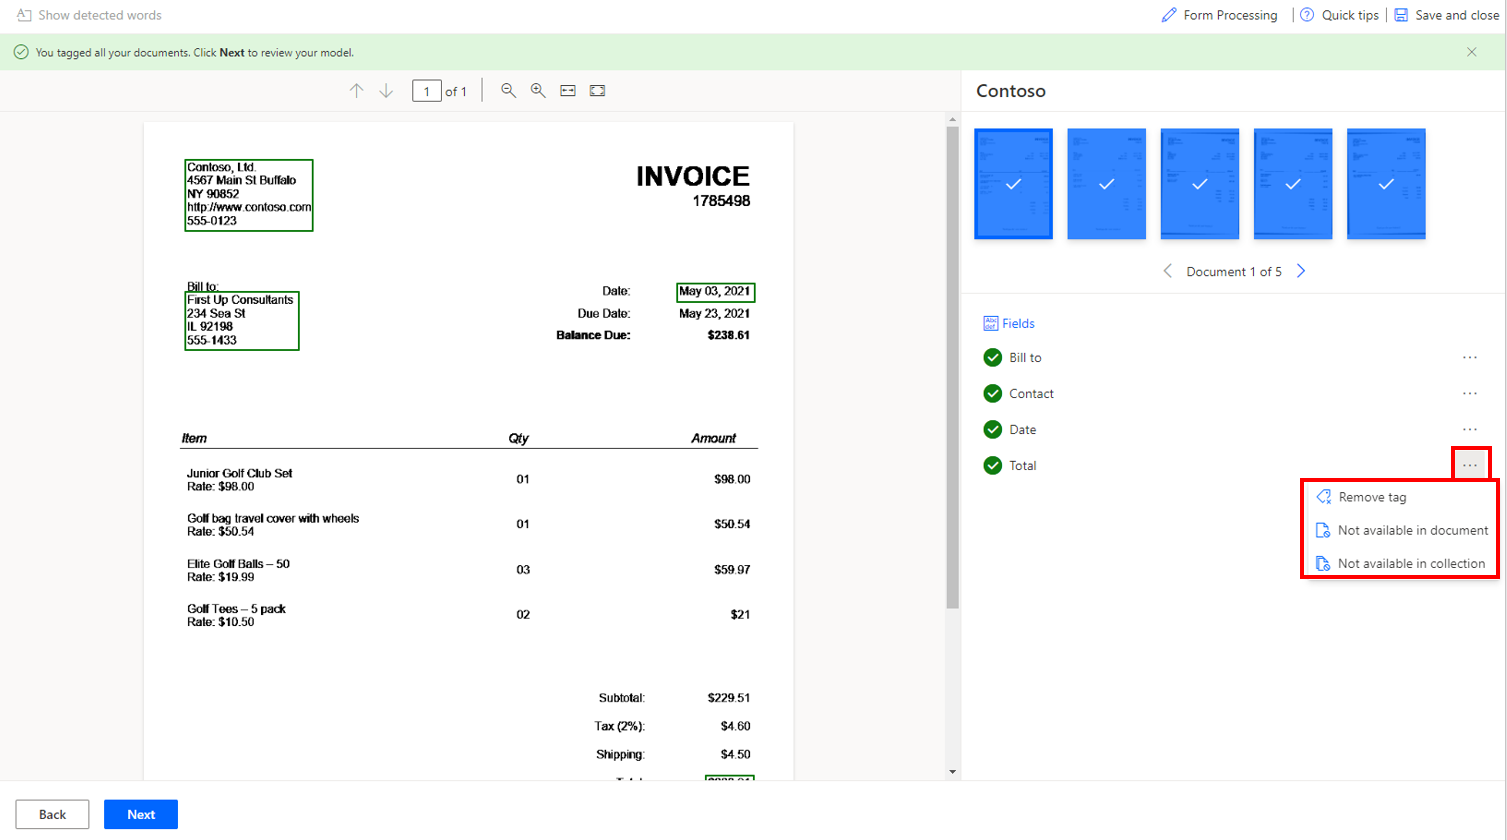Viewport: 1507px width, 840px height.
Task: Select the fit to page icon
Action: pos(597,91)
